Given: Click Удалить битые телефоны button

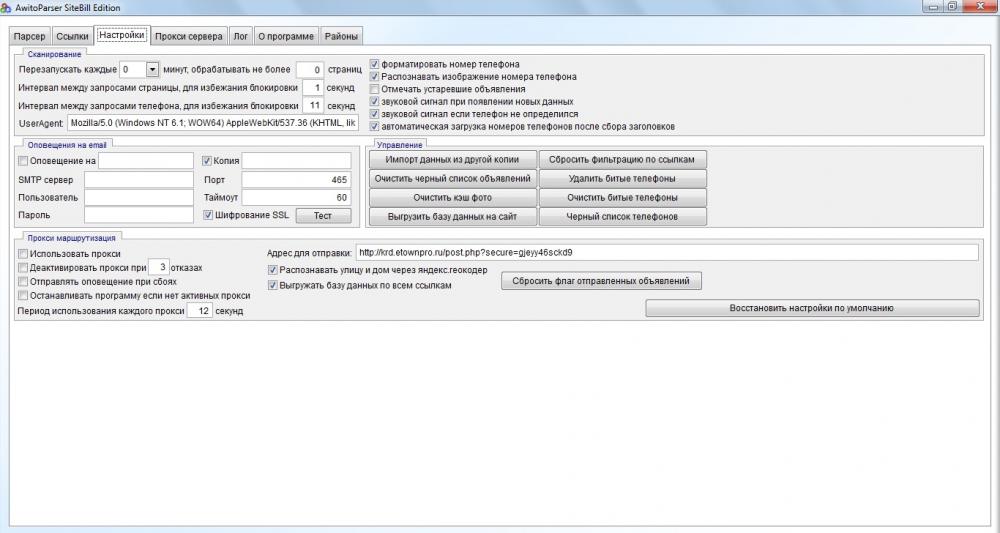Looking at the screenshot, I should 622,179.
